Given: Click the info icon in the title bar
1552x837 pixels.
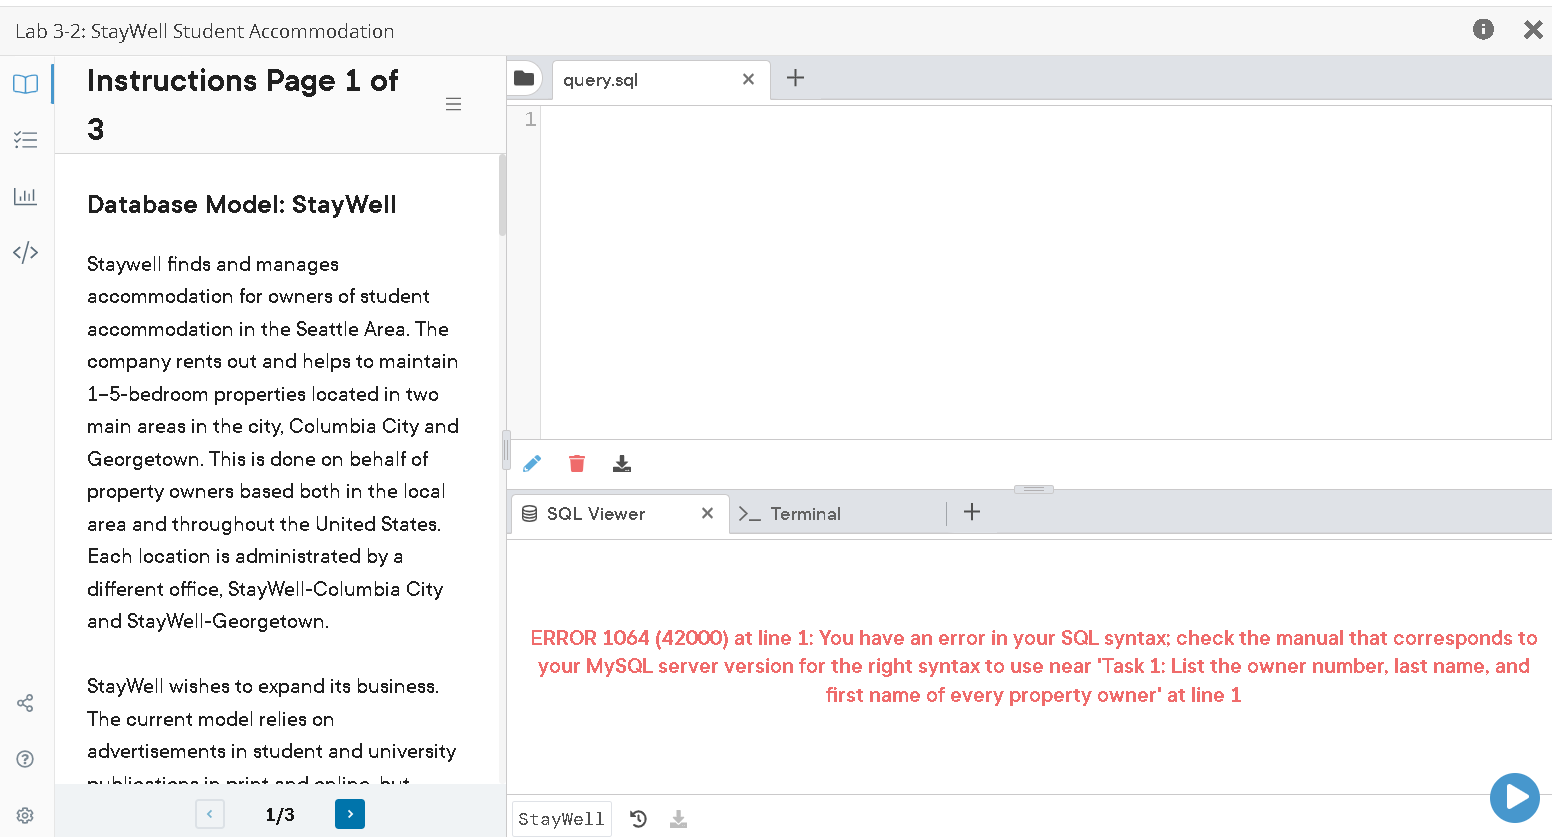Looking at the screenshot, I should [1482, 30].
